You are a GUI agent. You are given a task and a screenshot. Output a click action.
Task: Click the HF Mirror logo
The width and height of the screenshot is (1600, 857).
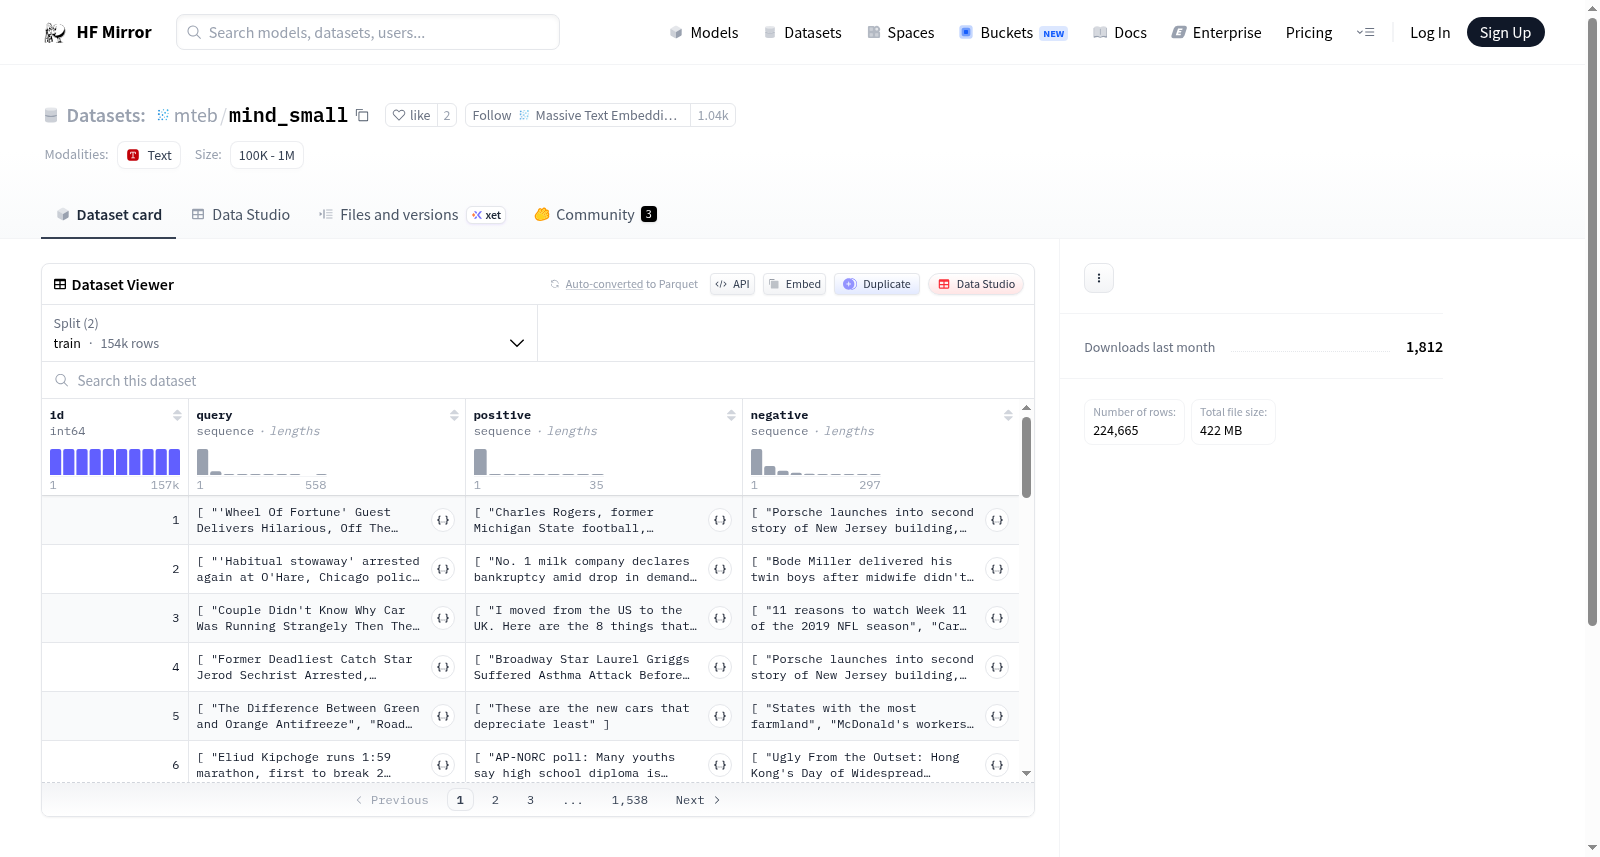(98, 32)
